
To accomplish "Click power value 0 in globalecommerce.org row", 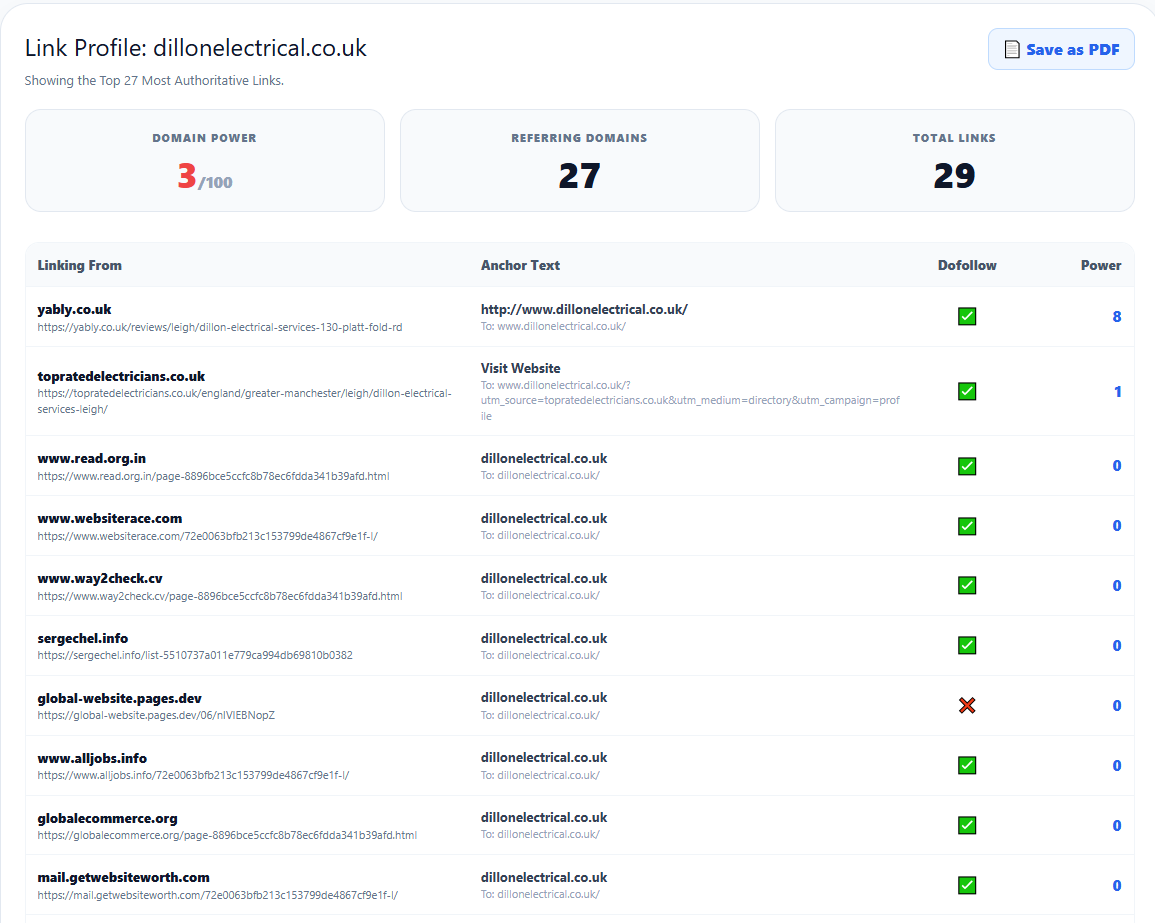I will click(1117, 825).
